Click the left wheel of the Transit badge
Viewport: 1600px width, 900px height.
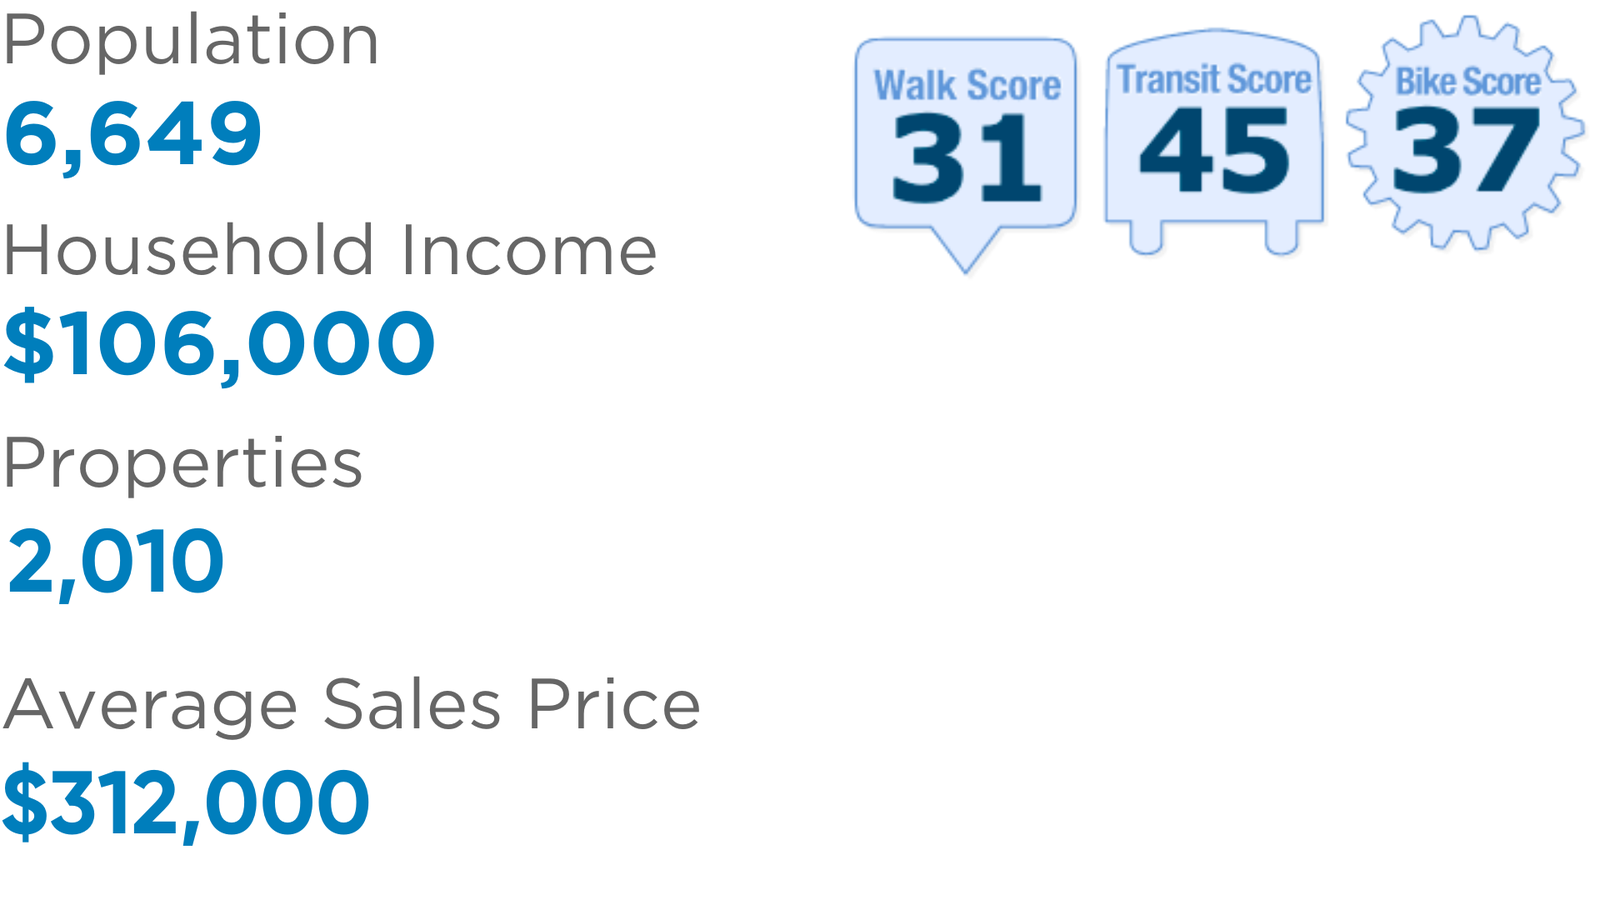(x=1146, y=238)
